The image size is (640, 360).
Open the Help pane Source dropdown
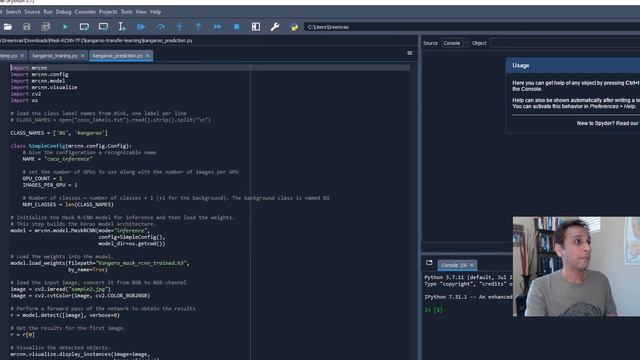455,43
